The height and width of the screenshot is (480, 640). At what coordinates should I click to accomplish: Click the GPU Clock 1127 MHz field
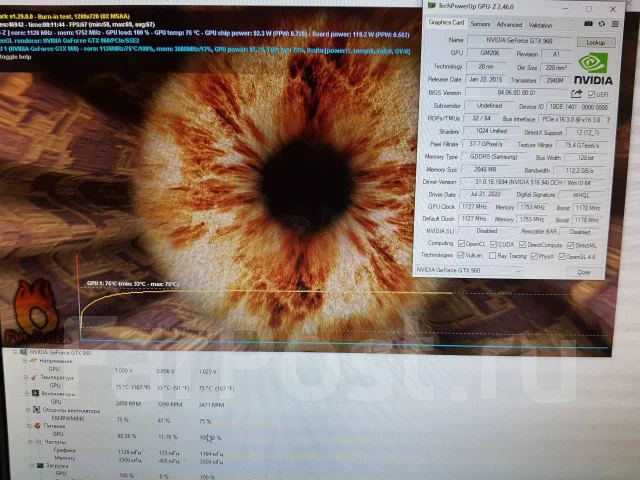[x=474, y=207]
